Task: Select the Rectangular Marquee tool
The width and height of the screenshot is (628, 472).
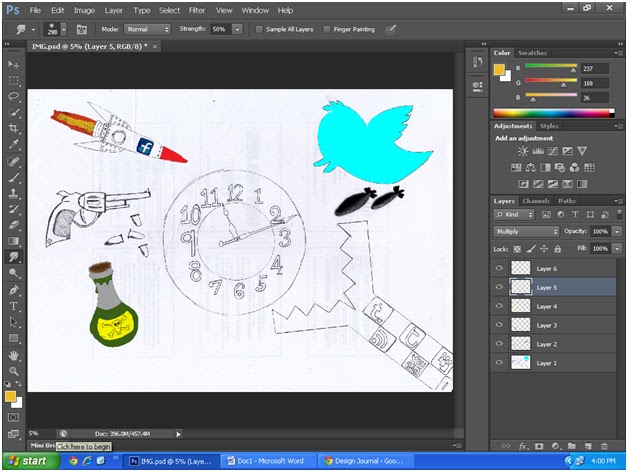Action: click(x=14, y=81)
